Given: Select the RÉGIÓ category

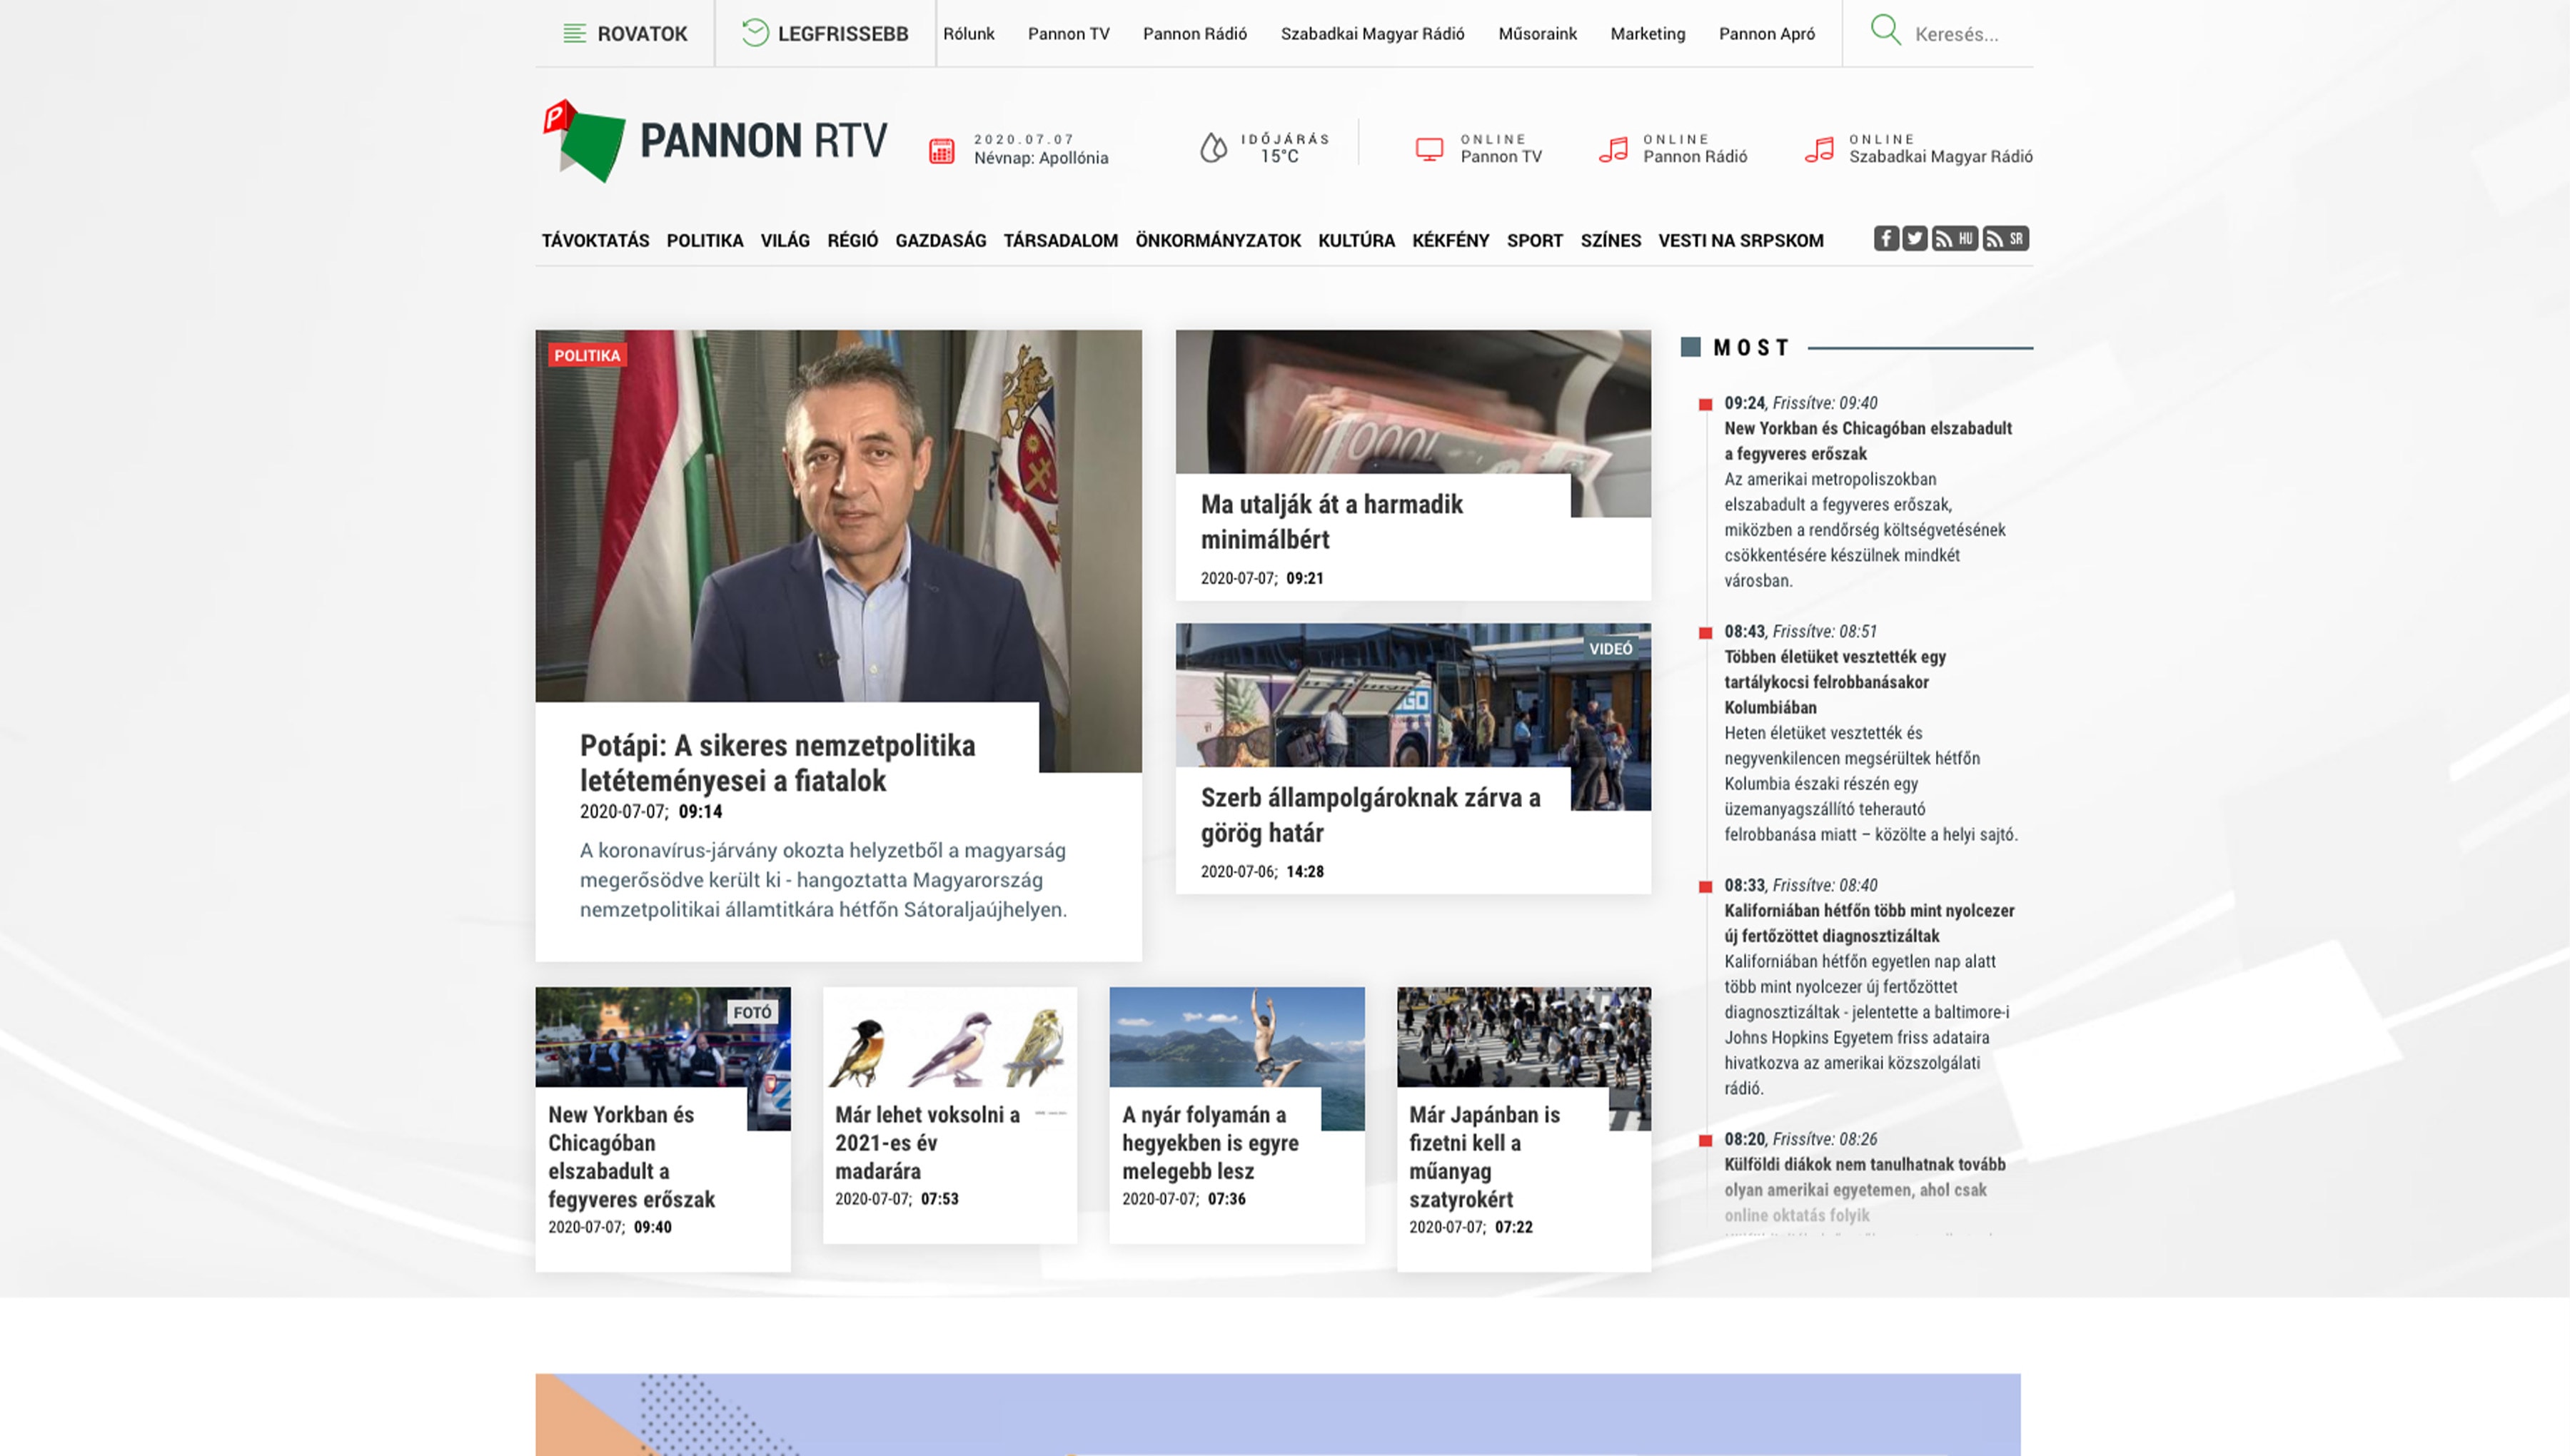Looking at the screenshot, I should point(852,240).
